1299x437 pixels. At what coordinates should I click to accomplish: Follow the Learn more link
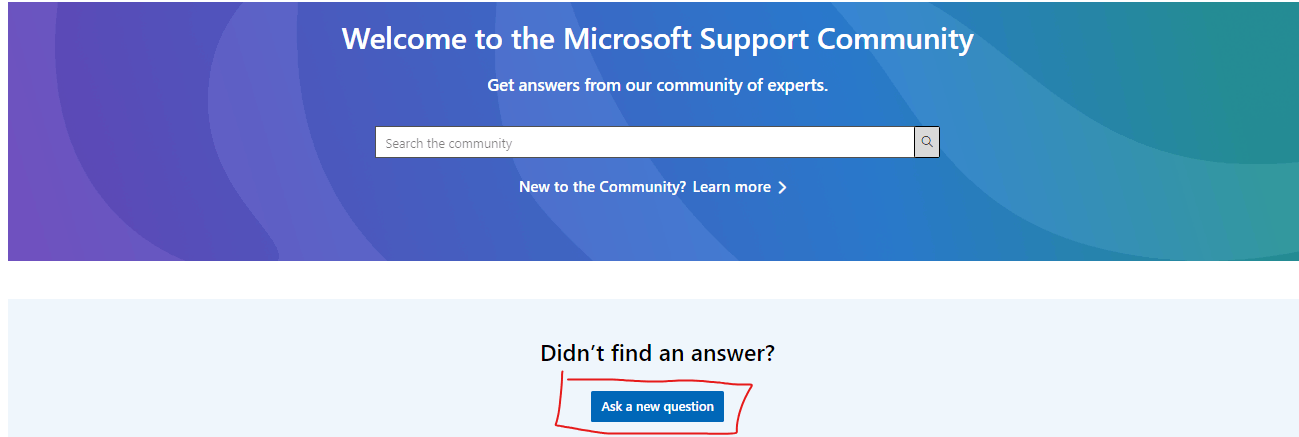click(731, 187)
